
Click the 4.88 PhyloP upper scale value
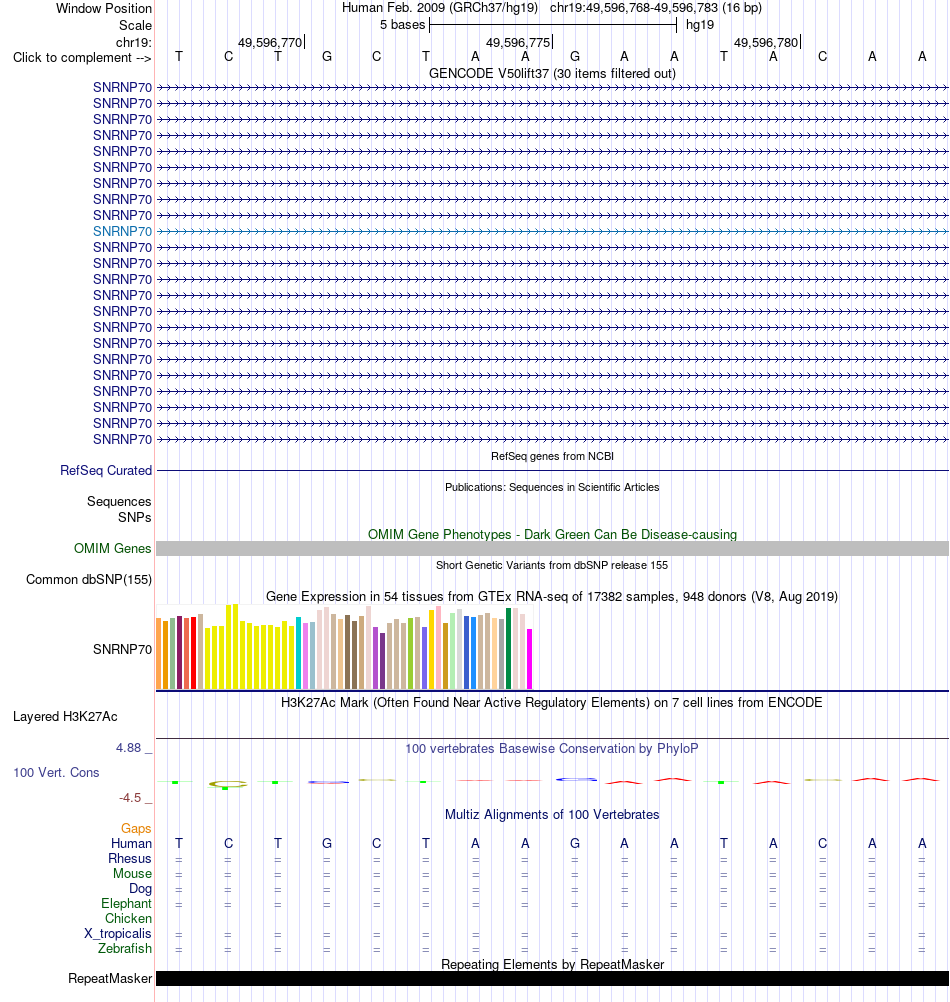(128, 748)
